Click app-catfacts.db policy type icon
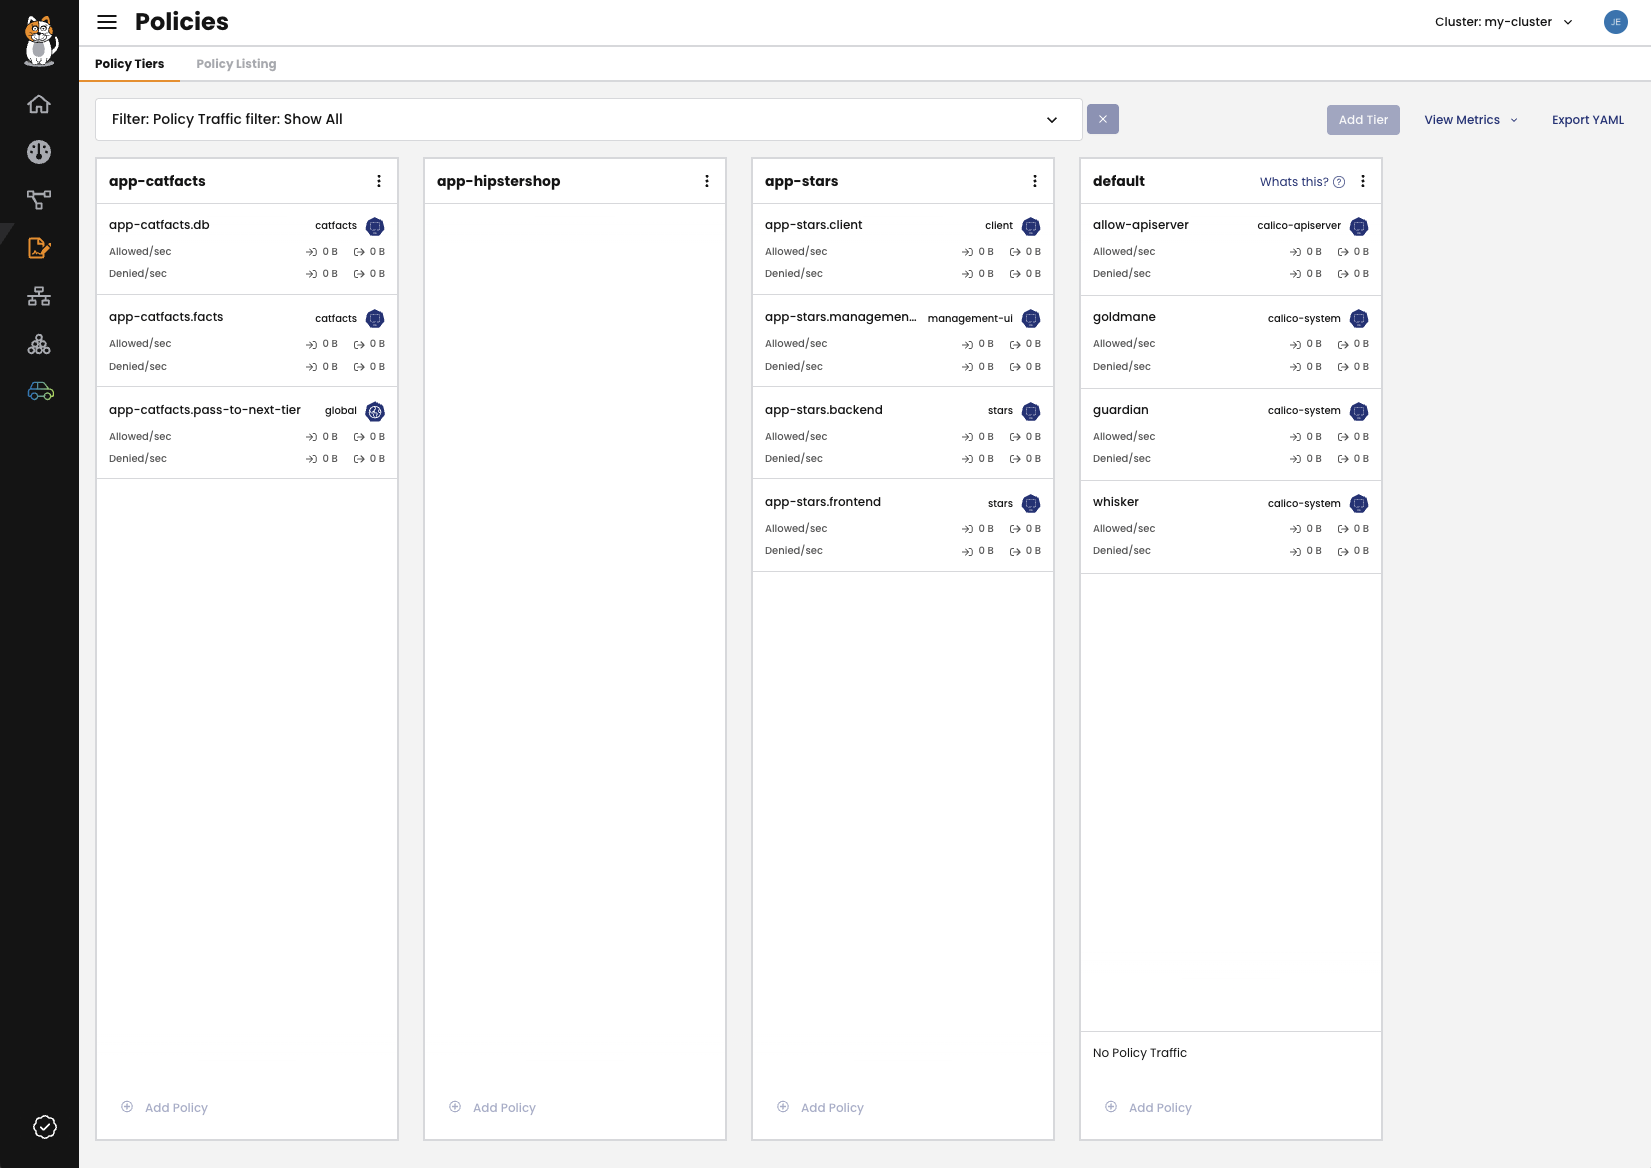Viewport: 1651px width, 1168px height. (x=375, y=226)
